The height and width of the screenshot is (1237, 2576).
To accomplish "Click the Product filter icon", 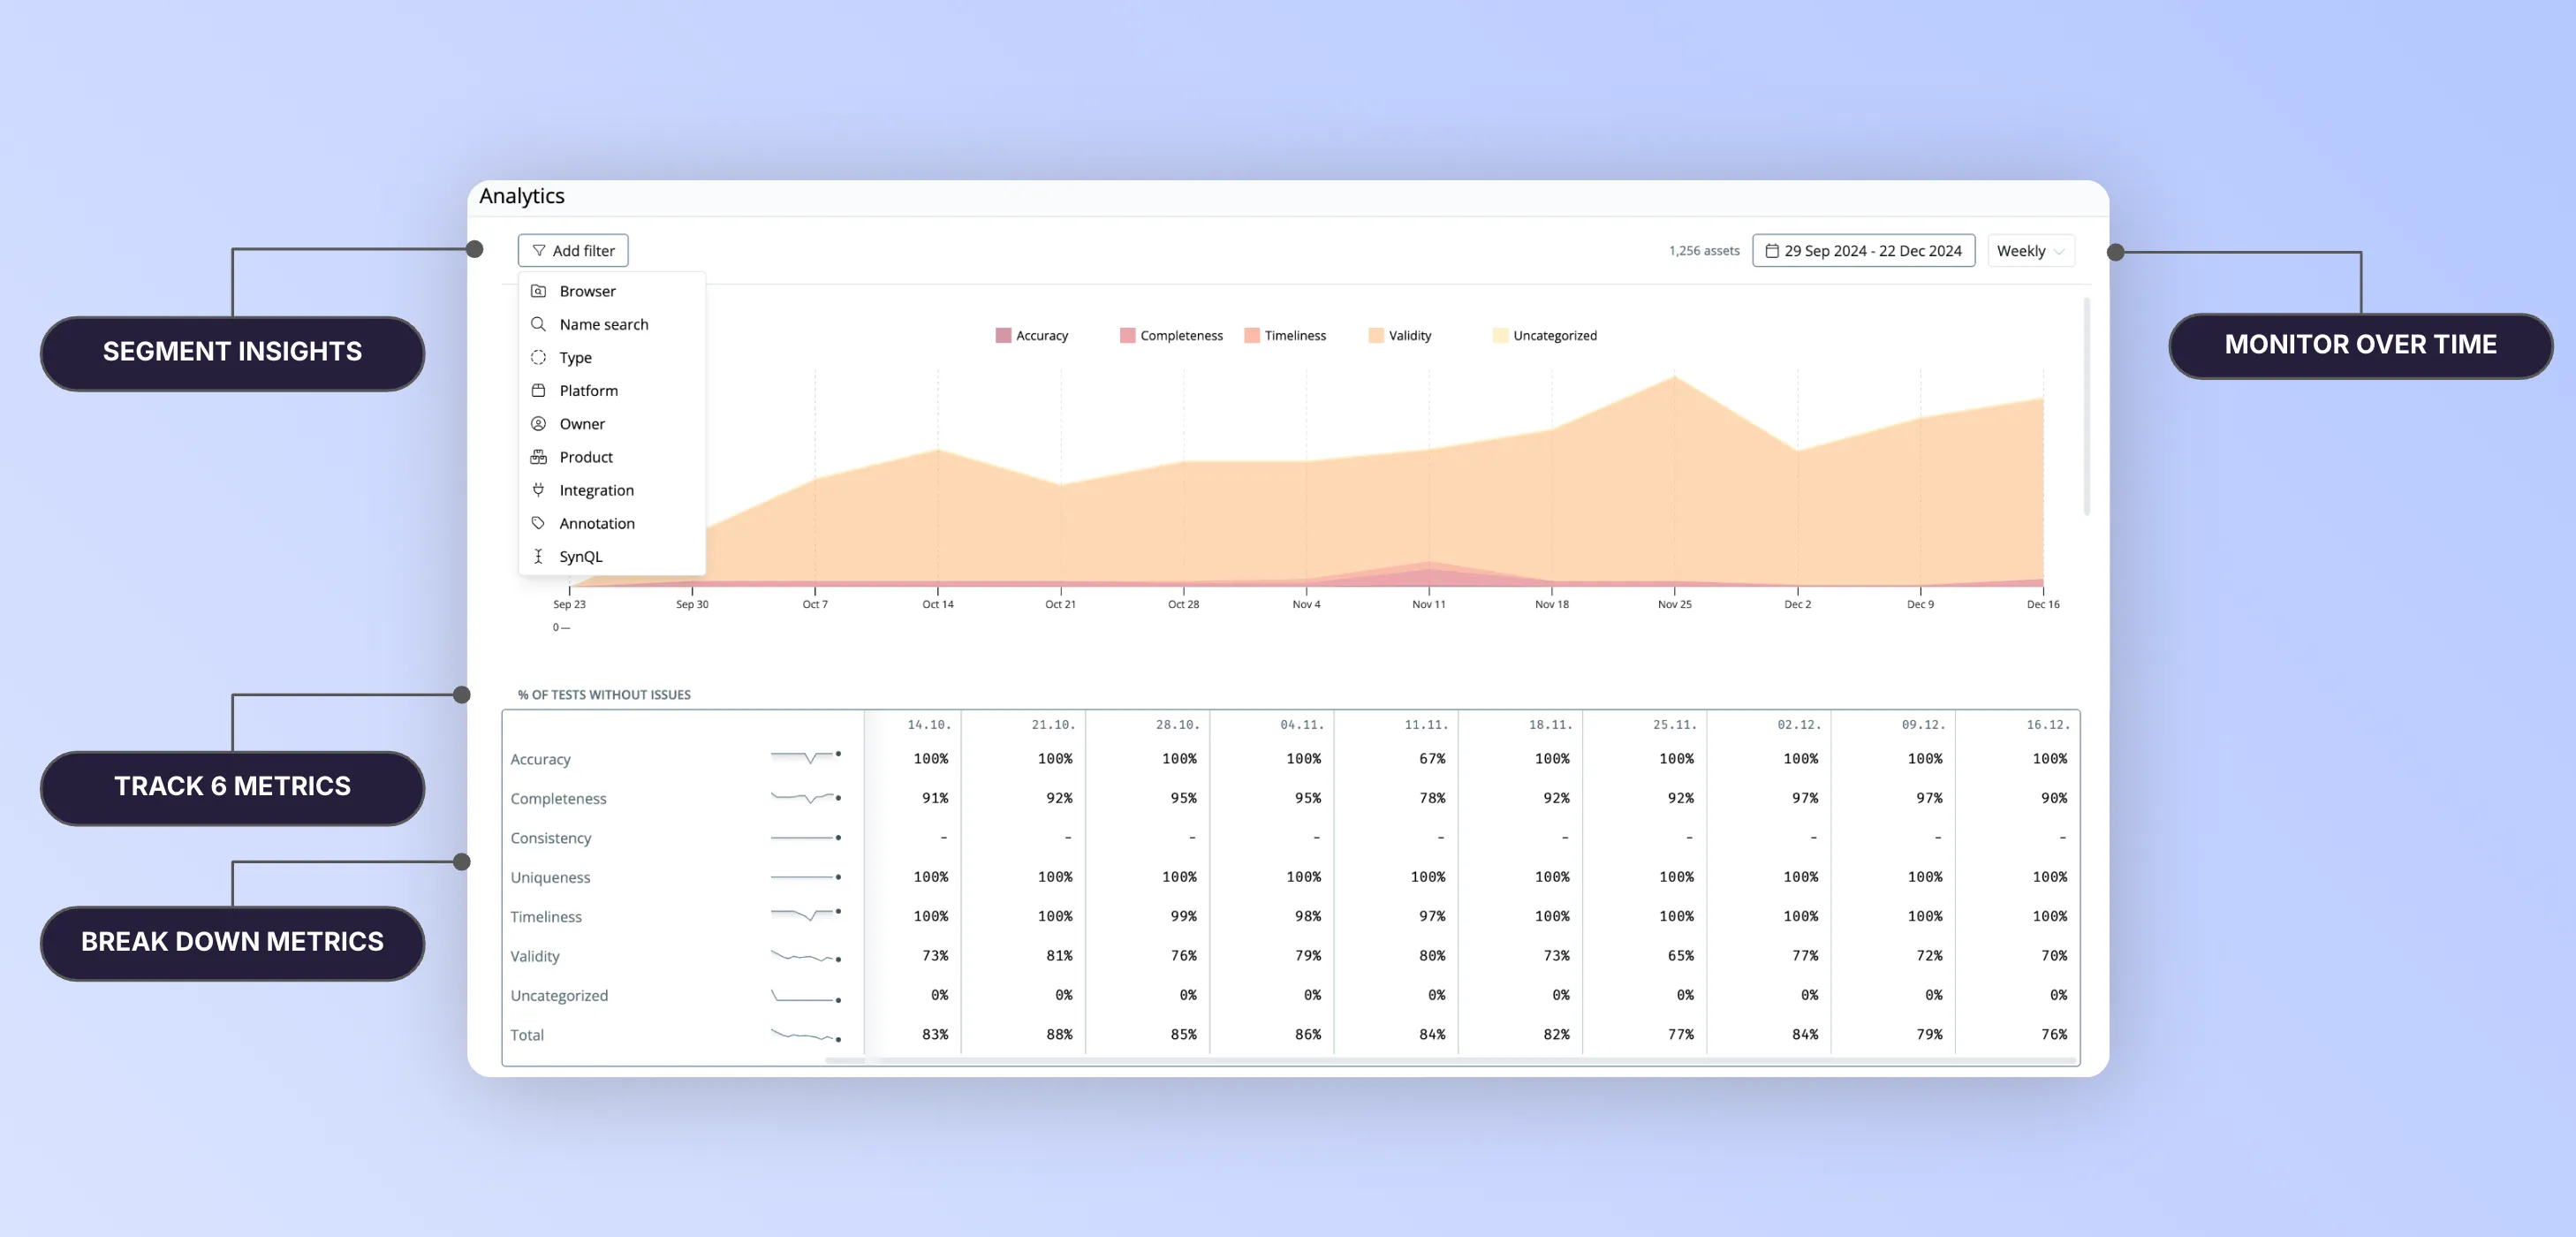I will (x=538, y=457).
